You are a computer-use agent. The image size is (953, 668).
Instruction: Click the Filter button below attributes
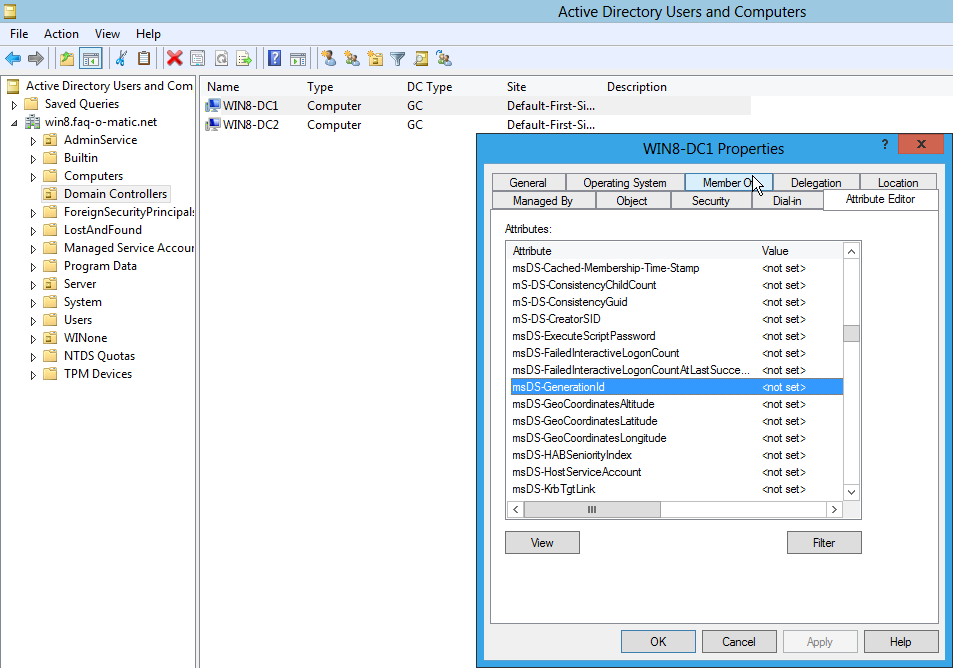824,543
